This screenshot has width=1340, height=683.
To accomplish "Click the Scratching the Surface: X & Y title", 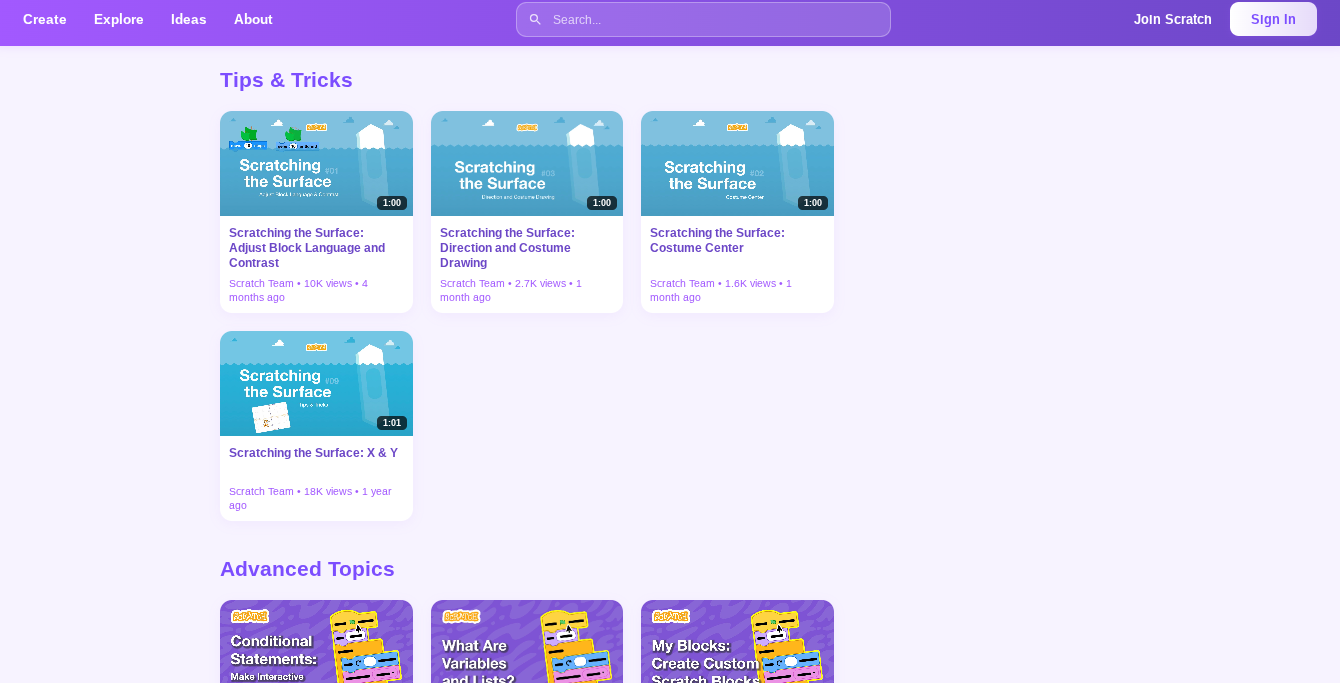I will (x=313, y=453).
